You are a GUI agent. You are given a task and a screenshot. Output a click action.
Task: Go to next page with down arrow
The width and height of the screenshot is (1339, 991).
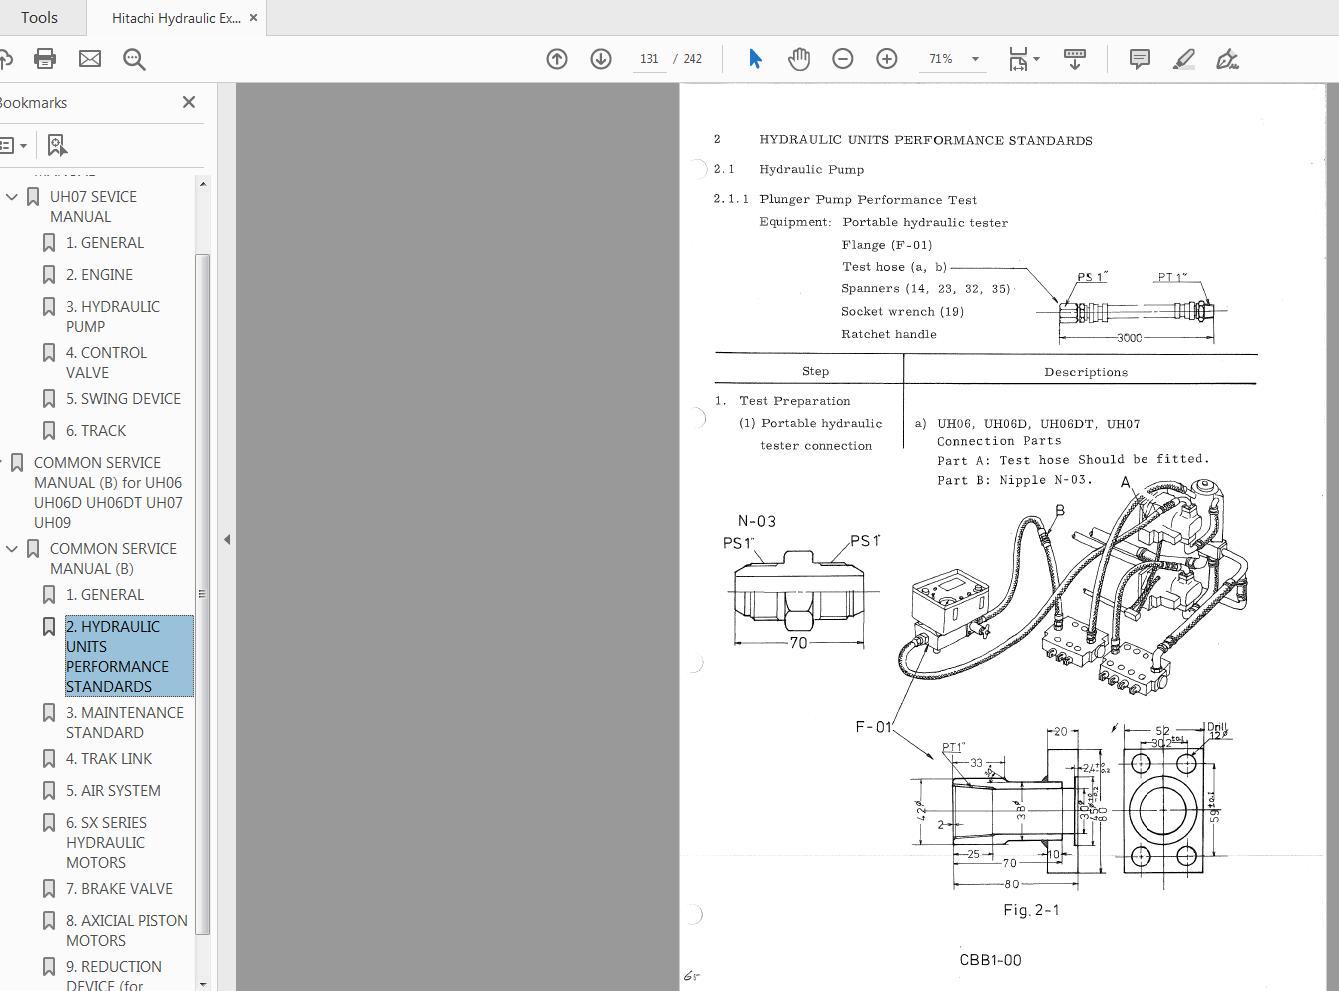pyautogui.click(x=601, y=59)
